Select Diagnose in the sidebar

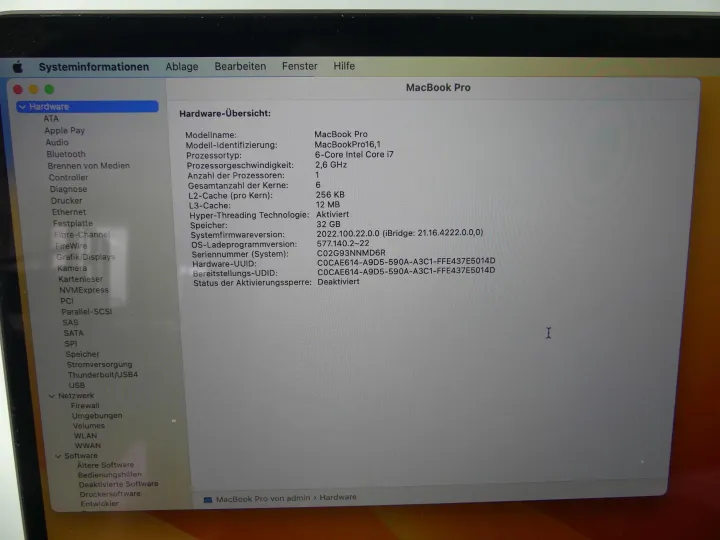68,189
